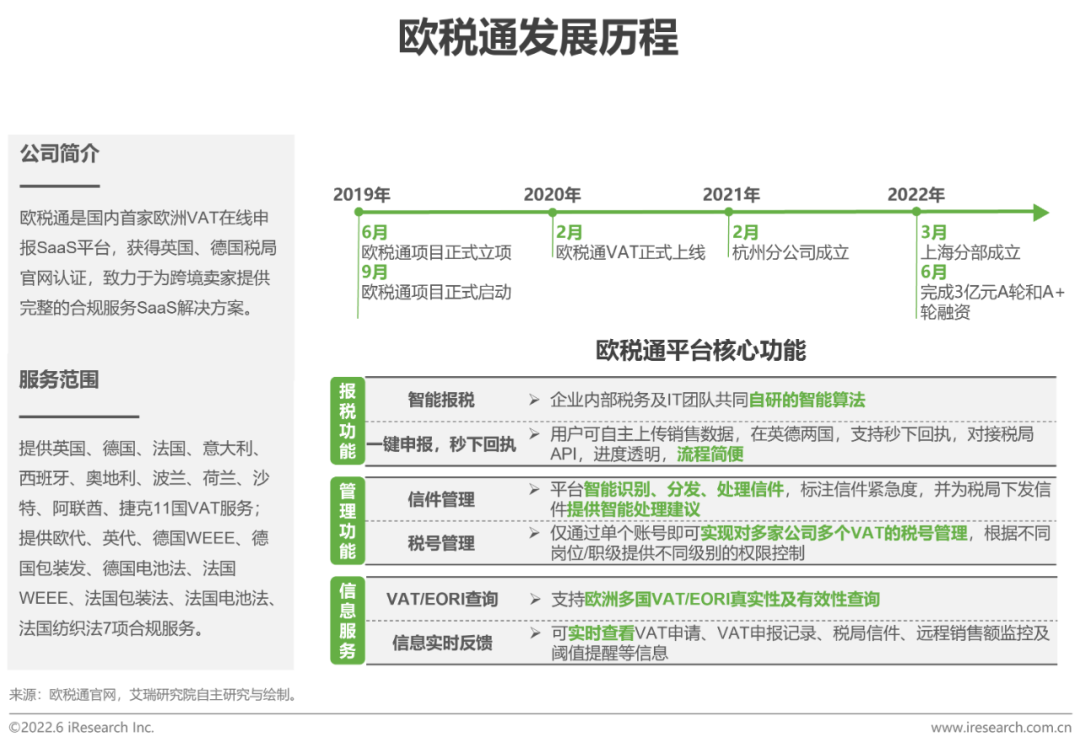Click 欧税通项目正式启动 event text
The width and height of the screenshot is (1080, 748).
click(x=437, y=293)
